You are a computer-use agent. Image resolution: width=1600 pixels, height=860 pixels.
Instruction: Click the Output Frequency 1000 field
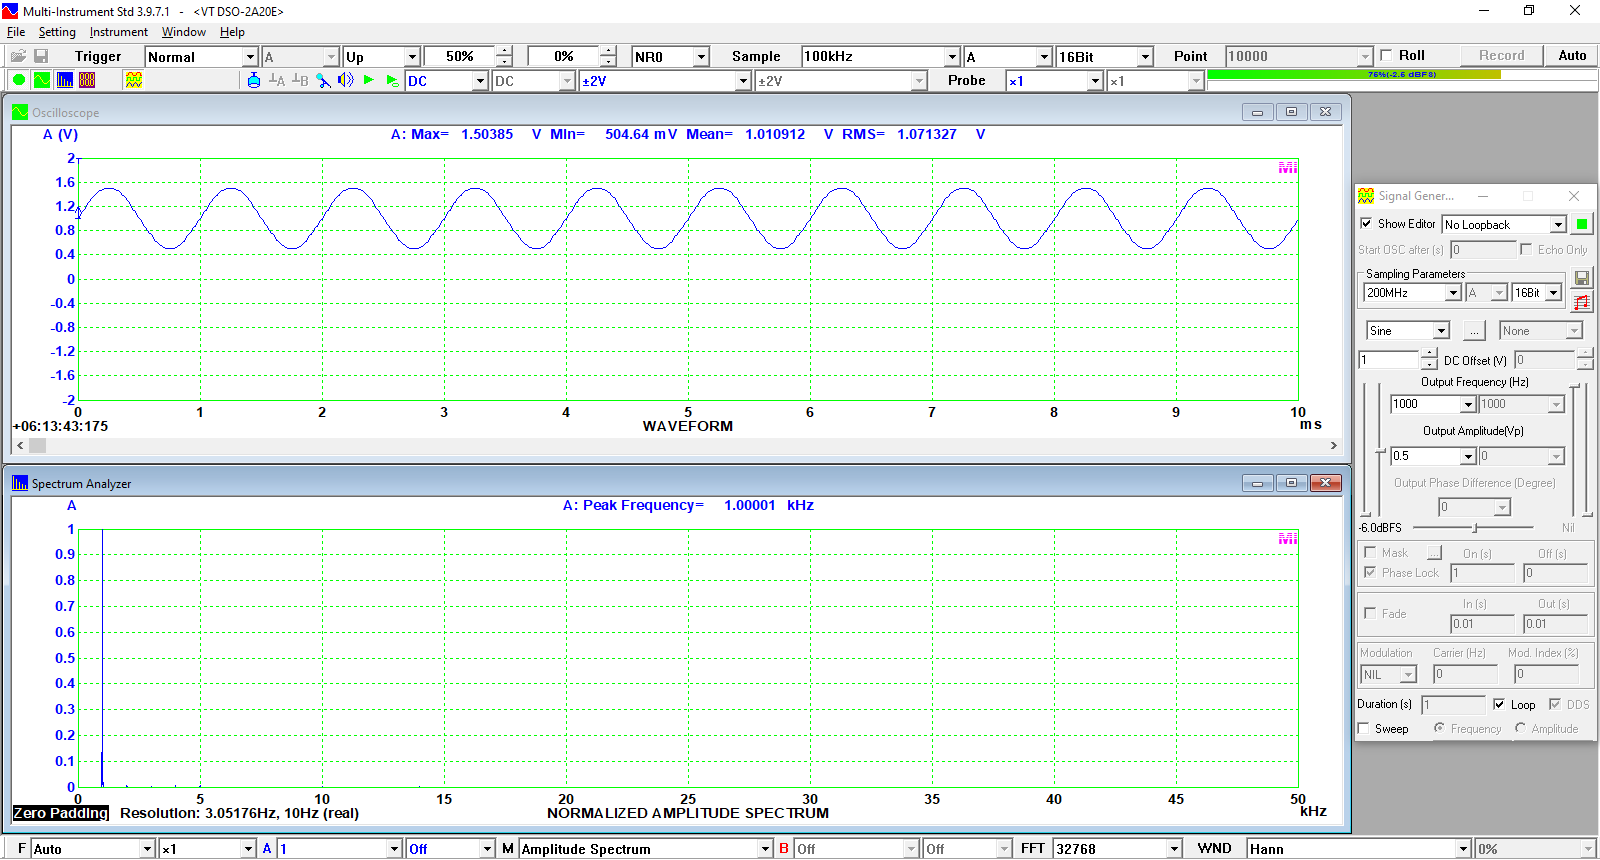click(1433, 404)
